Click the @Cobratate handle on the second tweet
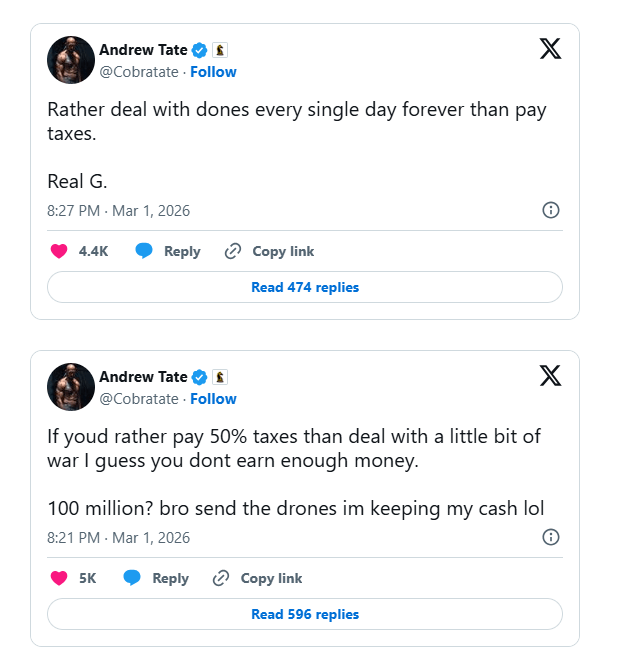 coord(139,399)
